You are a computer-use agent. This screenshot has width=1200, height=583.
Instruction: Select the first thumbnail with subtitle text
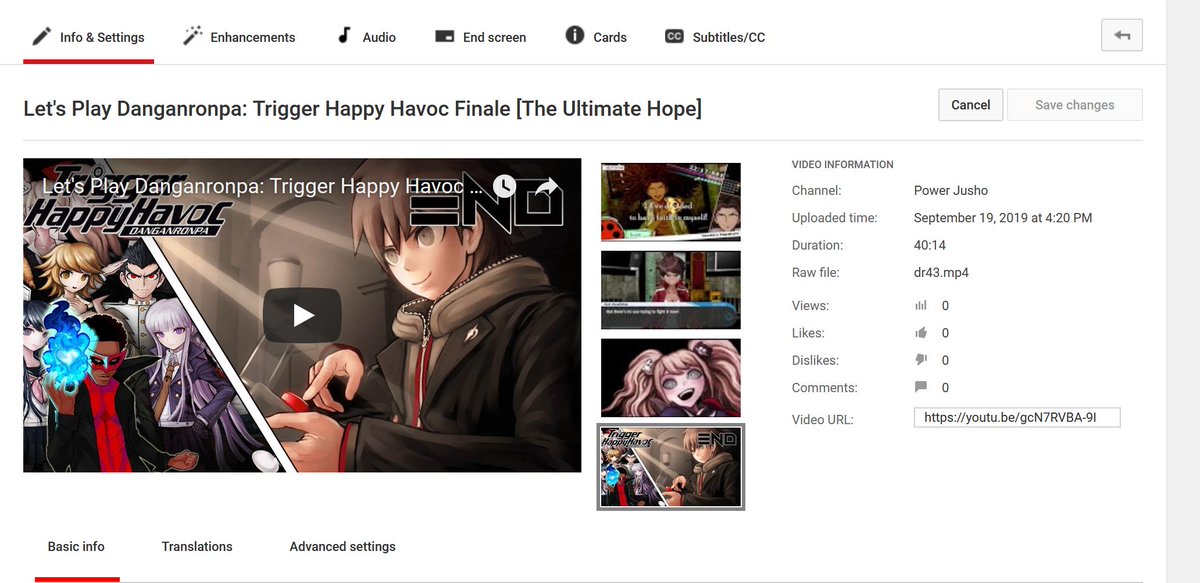coord(671,202)
